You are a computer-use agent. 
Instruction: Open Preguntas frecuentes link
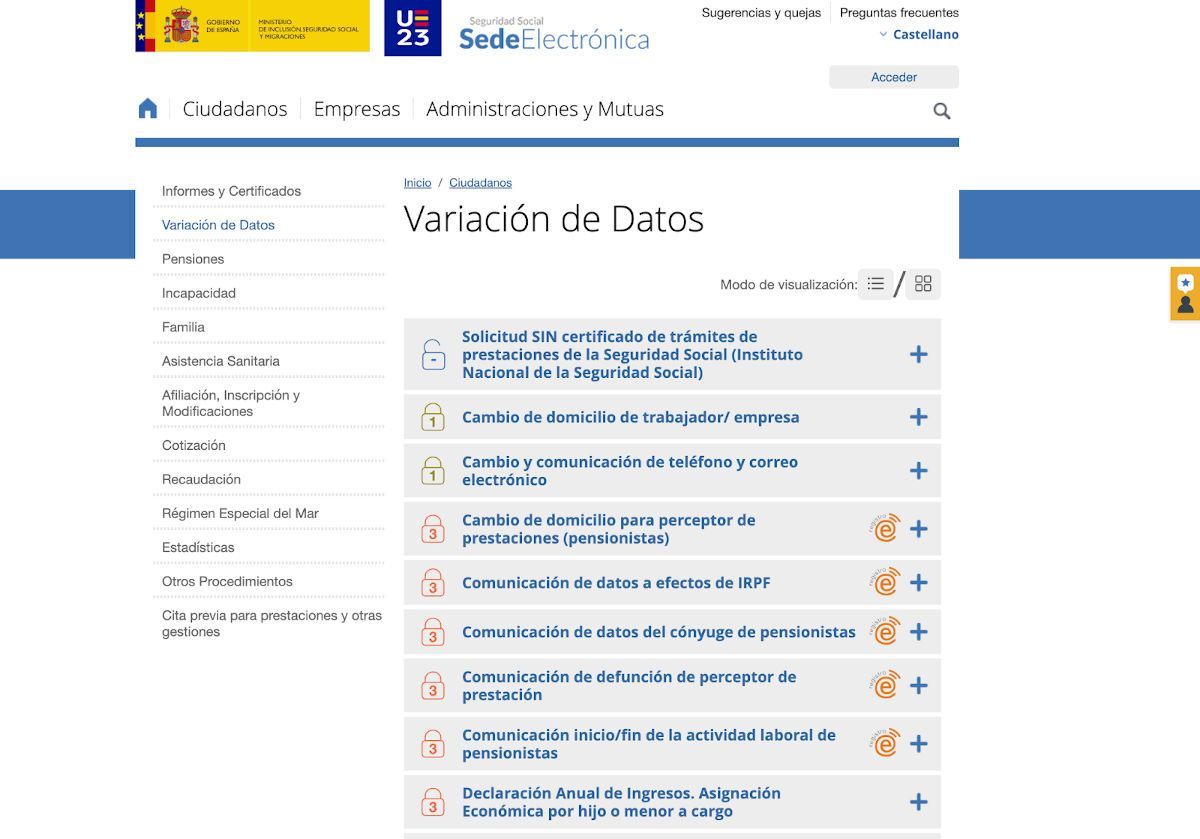tap(898, 13)
